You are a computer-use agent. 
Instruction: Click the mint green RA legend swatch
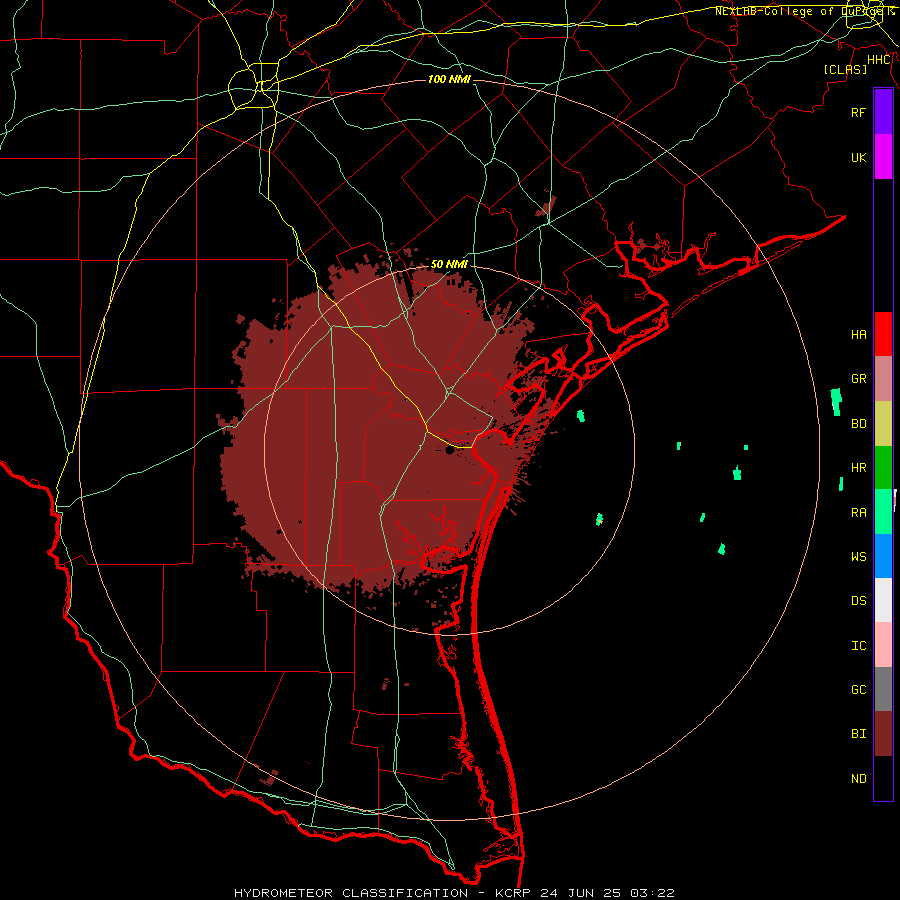click(x=883, y=512)
